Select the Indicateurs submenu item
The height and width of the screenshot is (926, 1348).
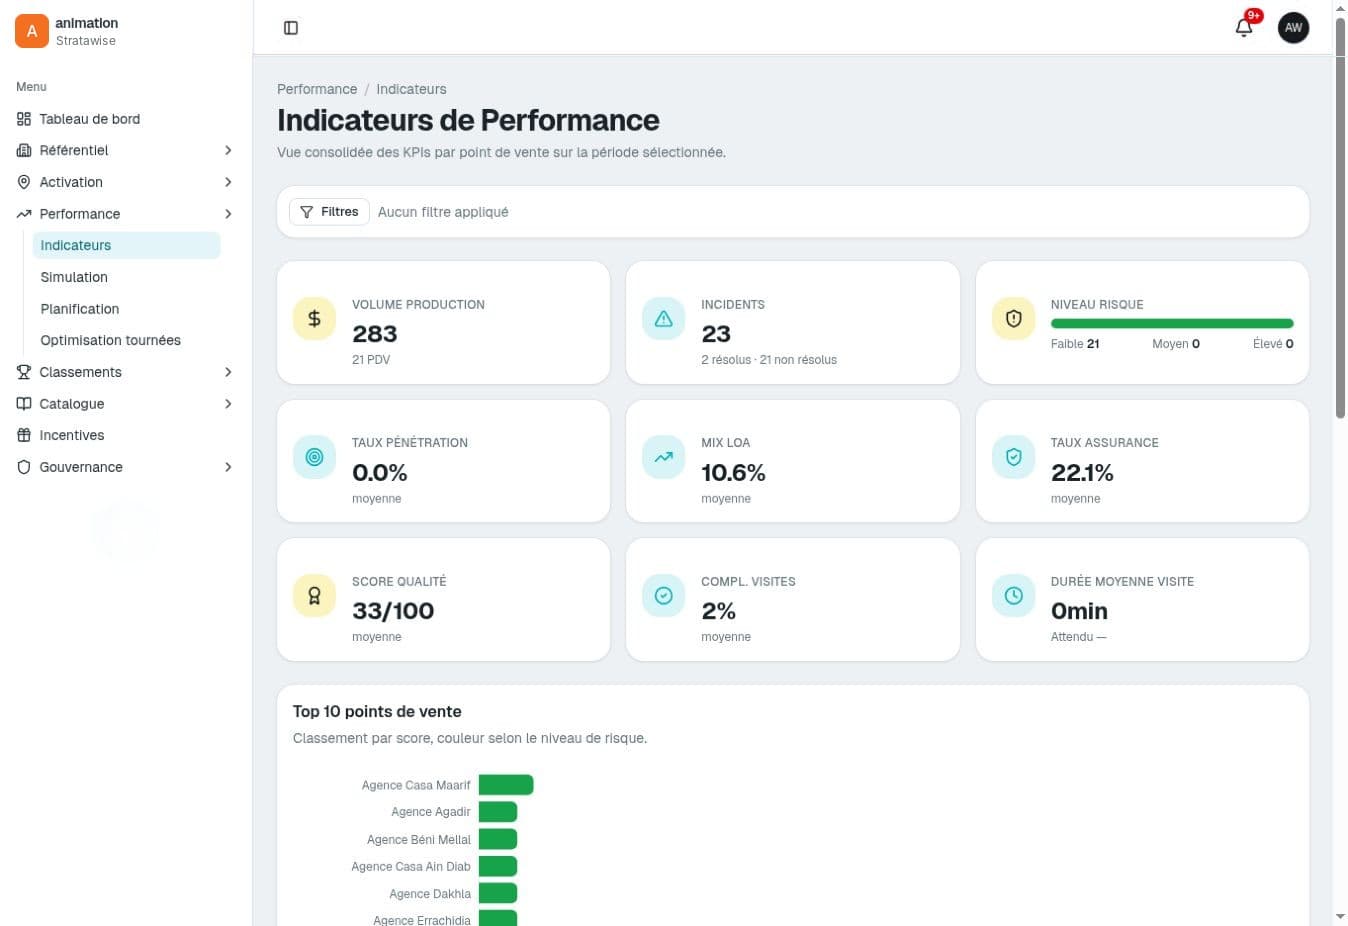(126, 245)
